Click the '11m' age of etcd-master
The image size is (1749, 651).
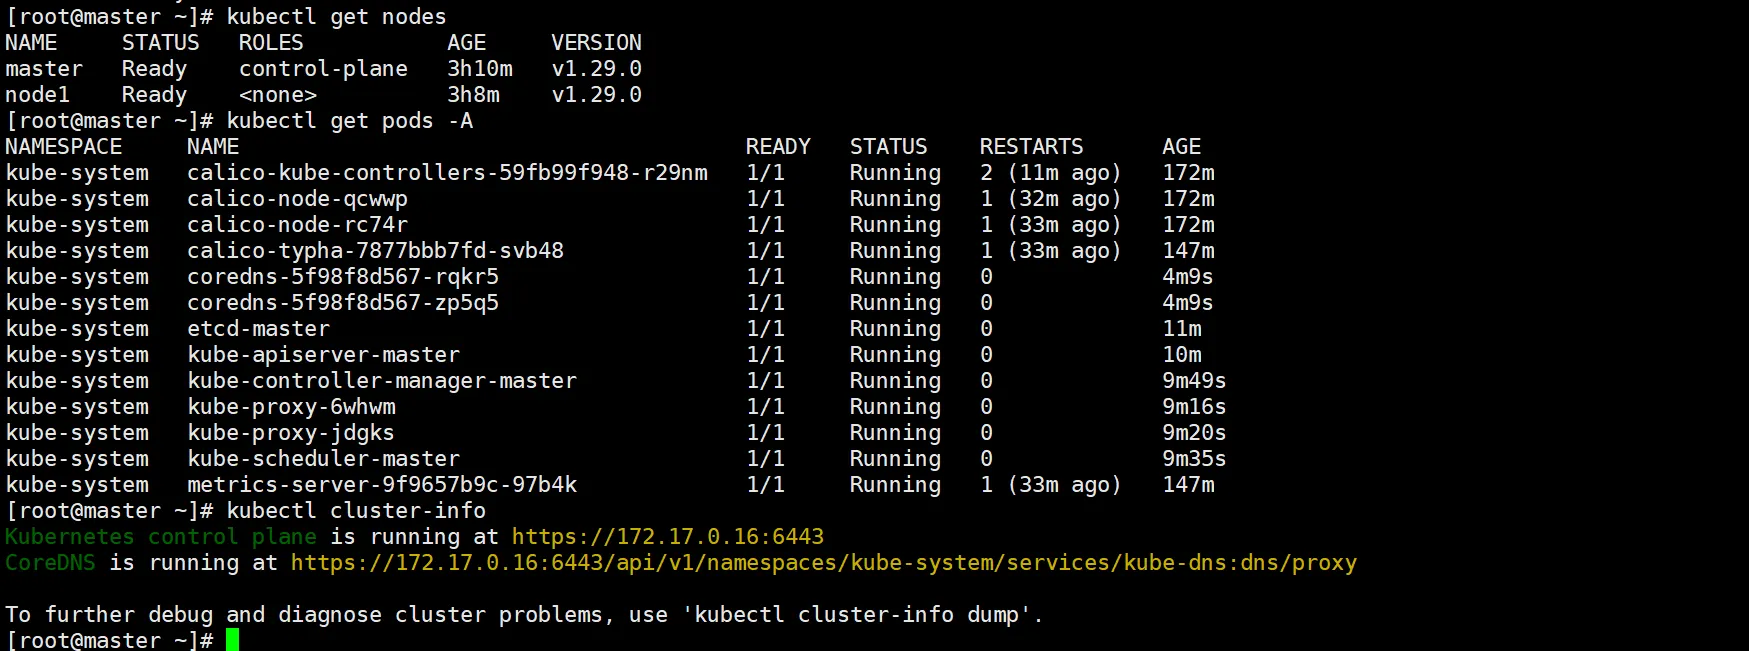(x=1182, y=329)
